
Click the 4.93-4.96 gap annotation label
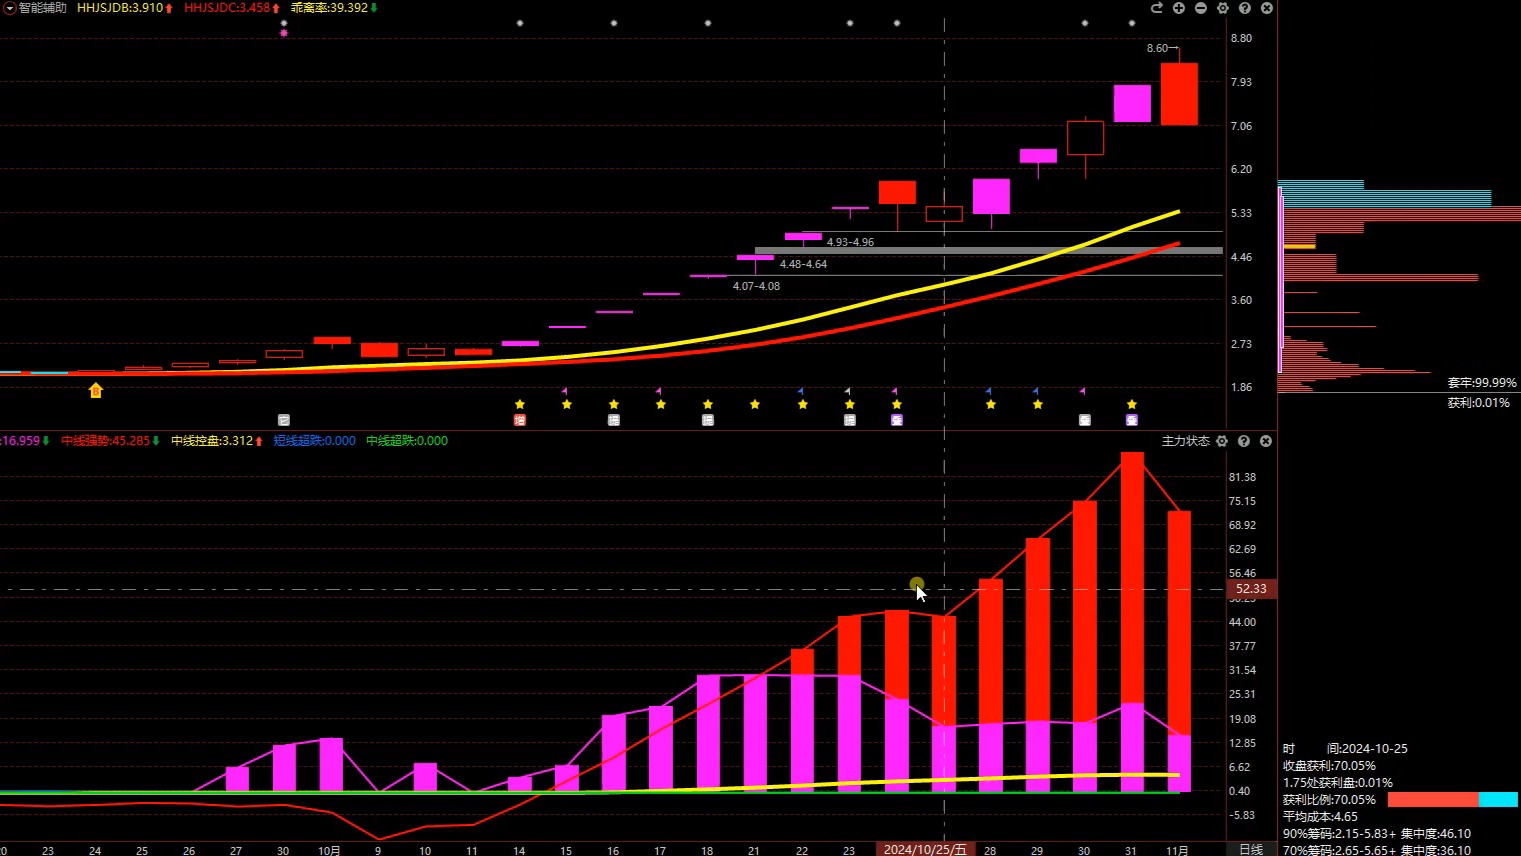(x=850, y=242)
